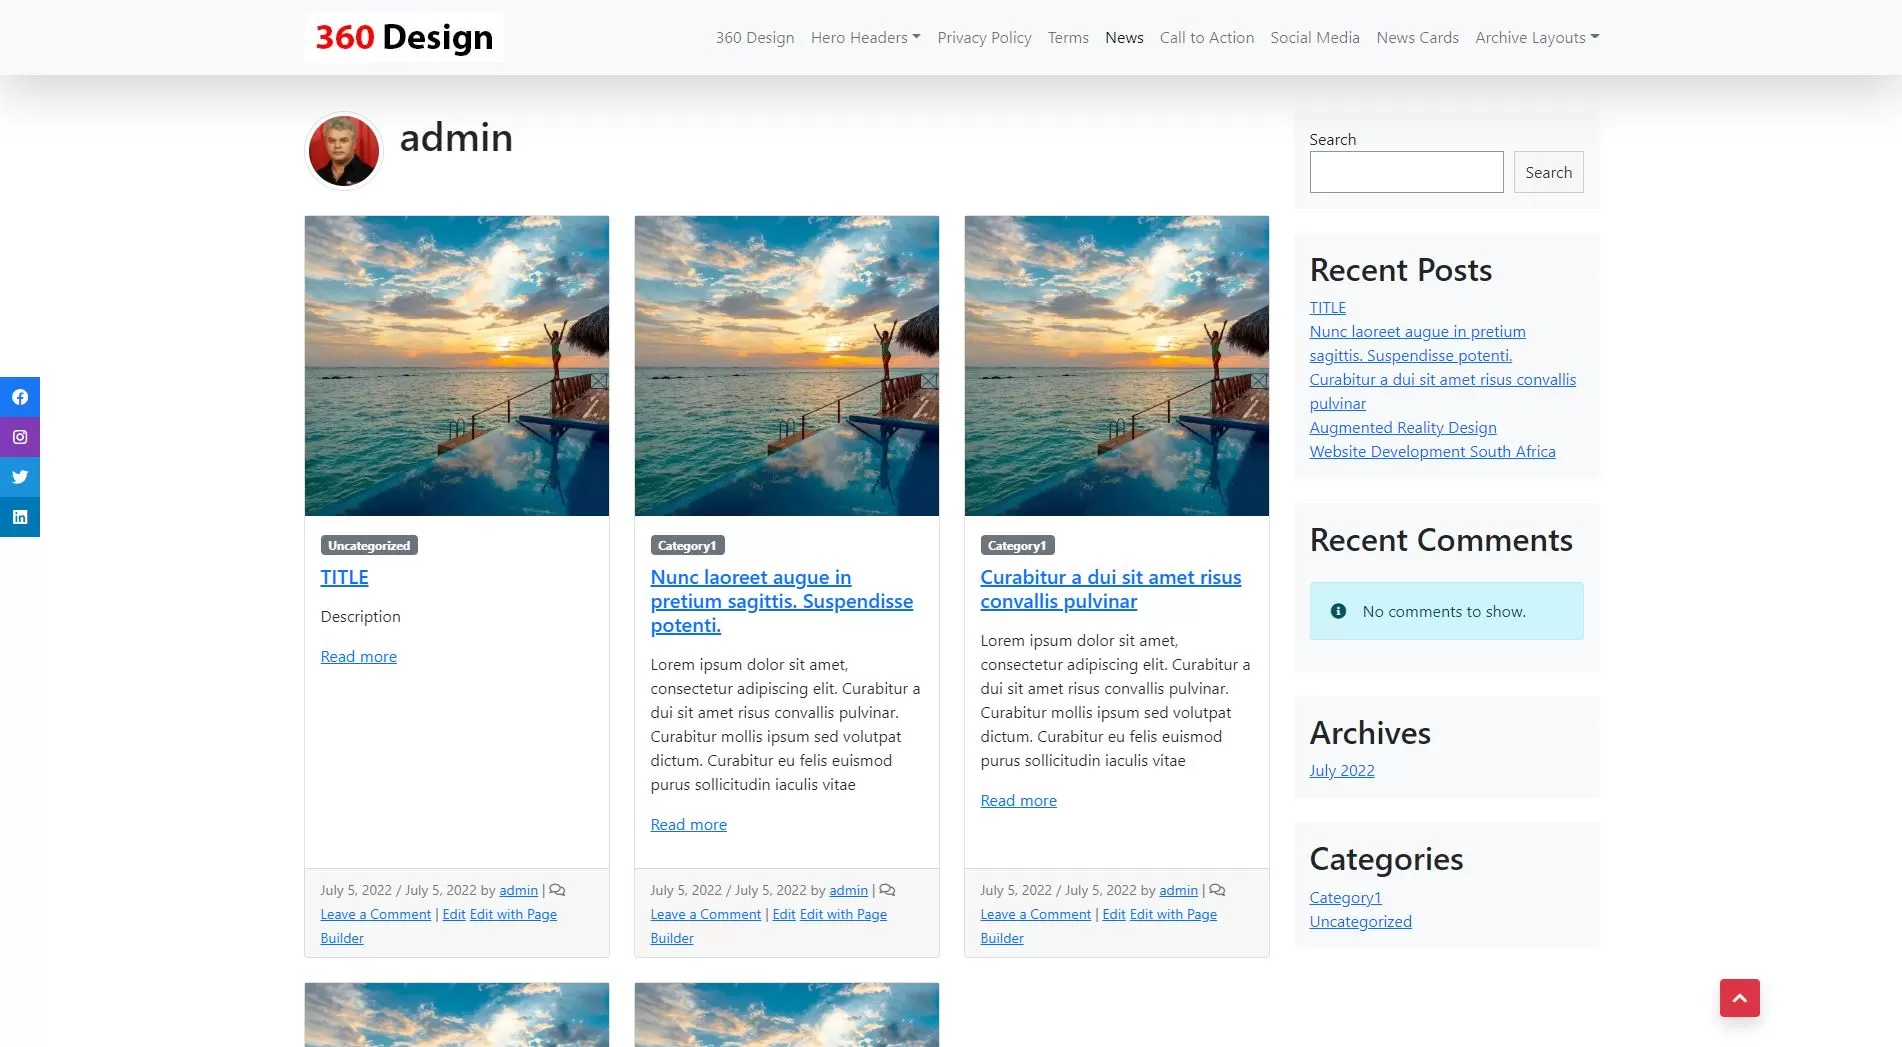Open Category1 in Categories widget
Image resolution: width=1902 pixels, height=1047 pixels.
tap(1345, 897)
